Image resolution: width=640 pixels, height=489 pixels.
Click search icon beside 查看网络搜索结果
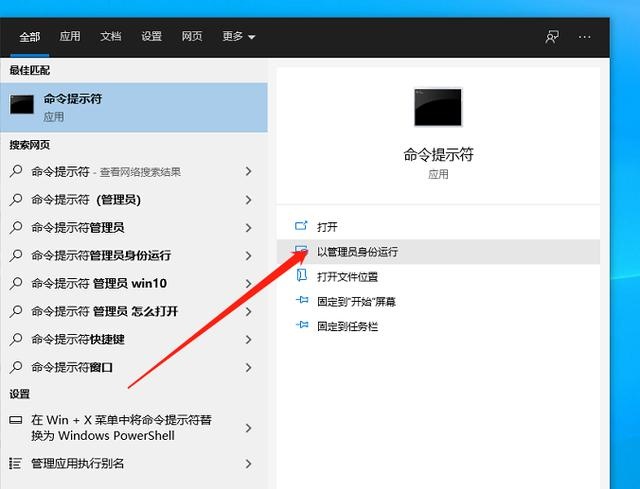pos(16,171)
